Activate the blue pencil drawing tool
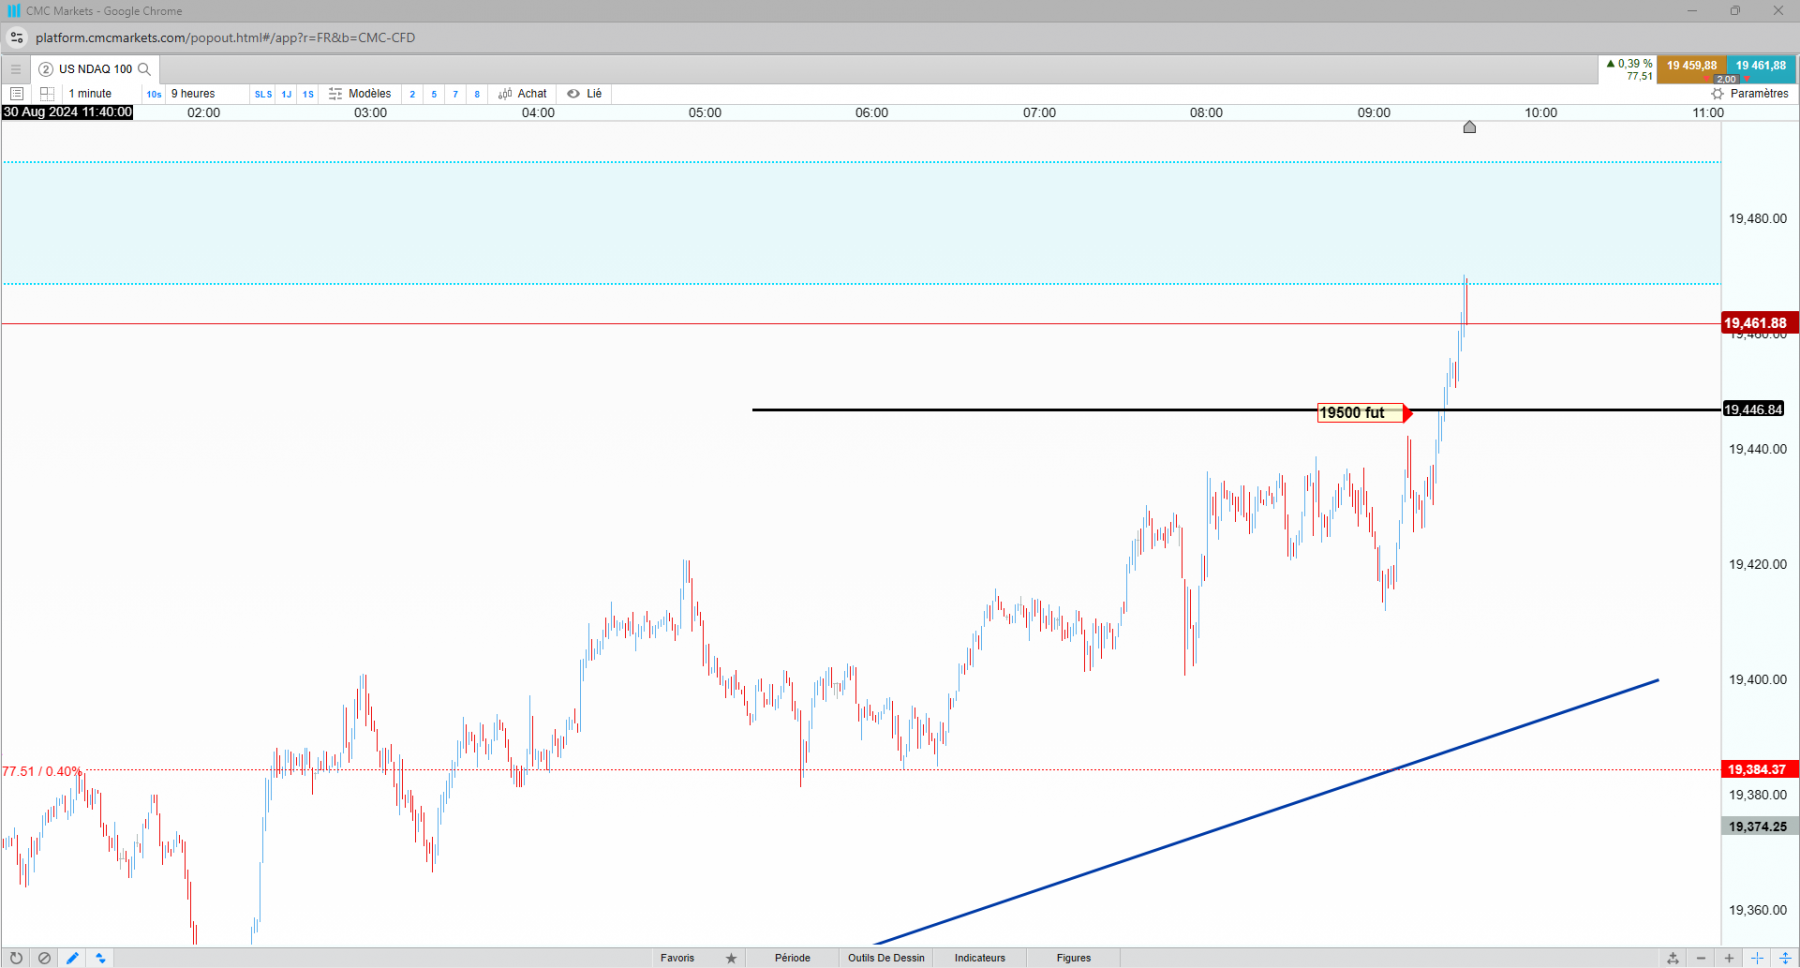This screenshot has width=1800, height=968. tap(72, 958)
